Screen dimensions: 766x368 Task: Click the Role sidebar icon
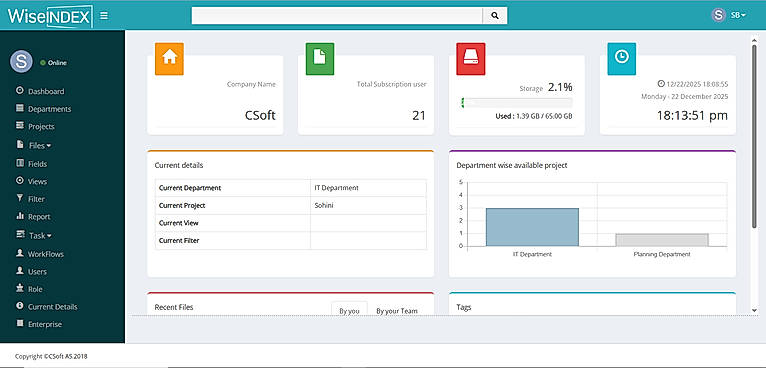pos(20,288)
